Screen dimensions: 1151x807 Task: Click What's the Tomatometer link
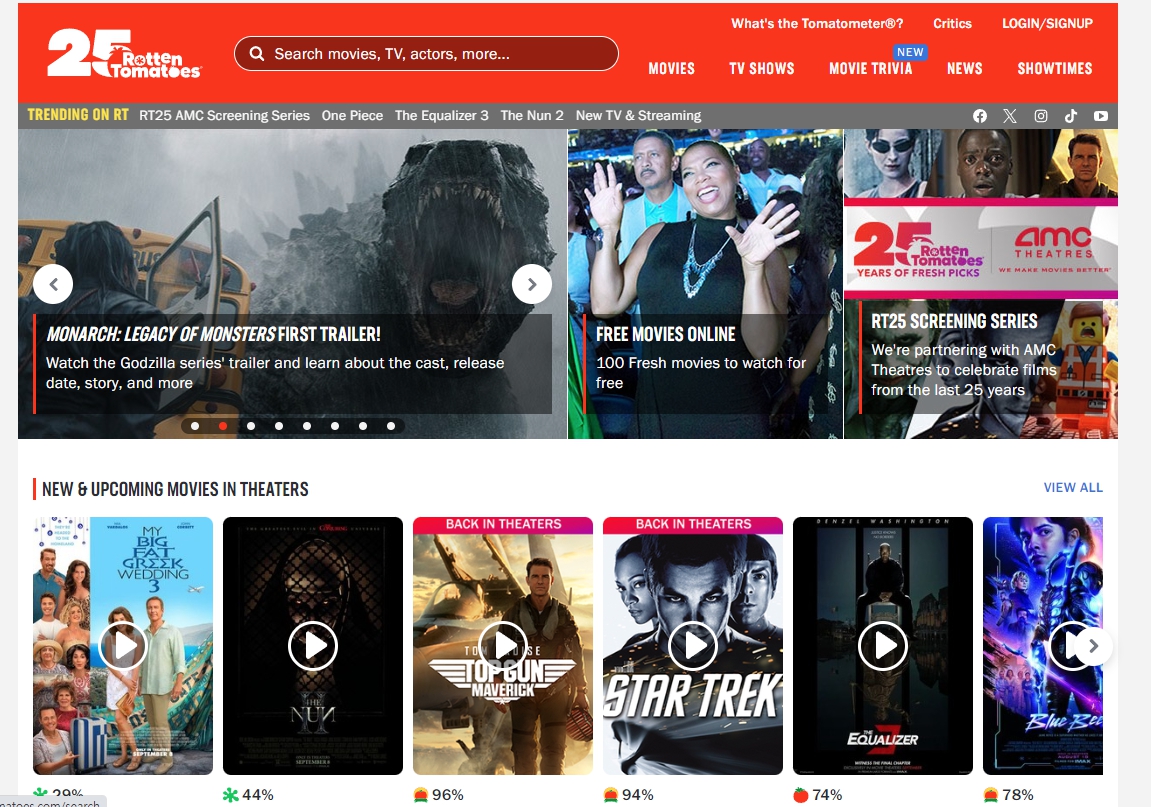[x=817, y=23]
